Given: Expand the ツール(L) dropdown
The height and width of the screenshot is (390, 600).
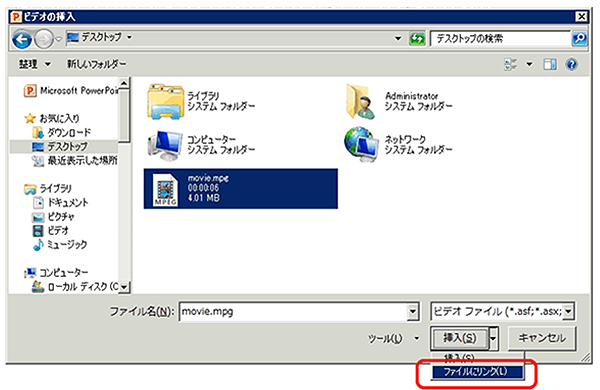Looking at the screenshot, I should click(x=392, y=338).
